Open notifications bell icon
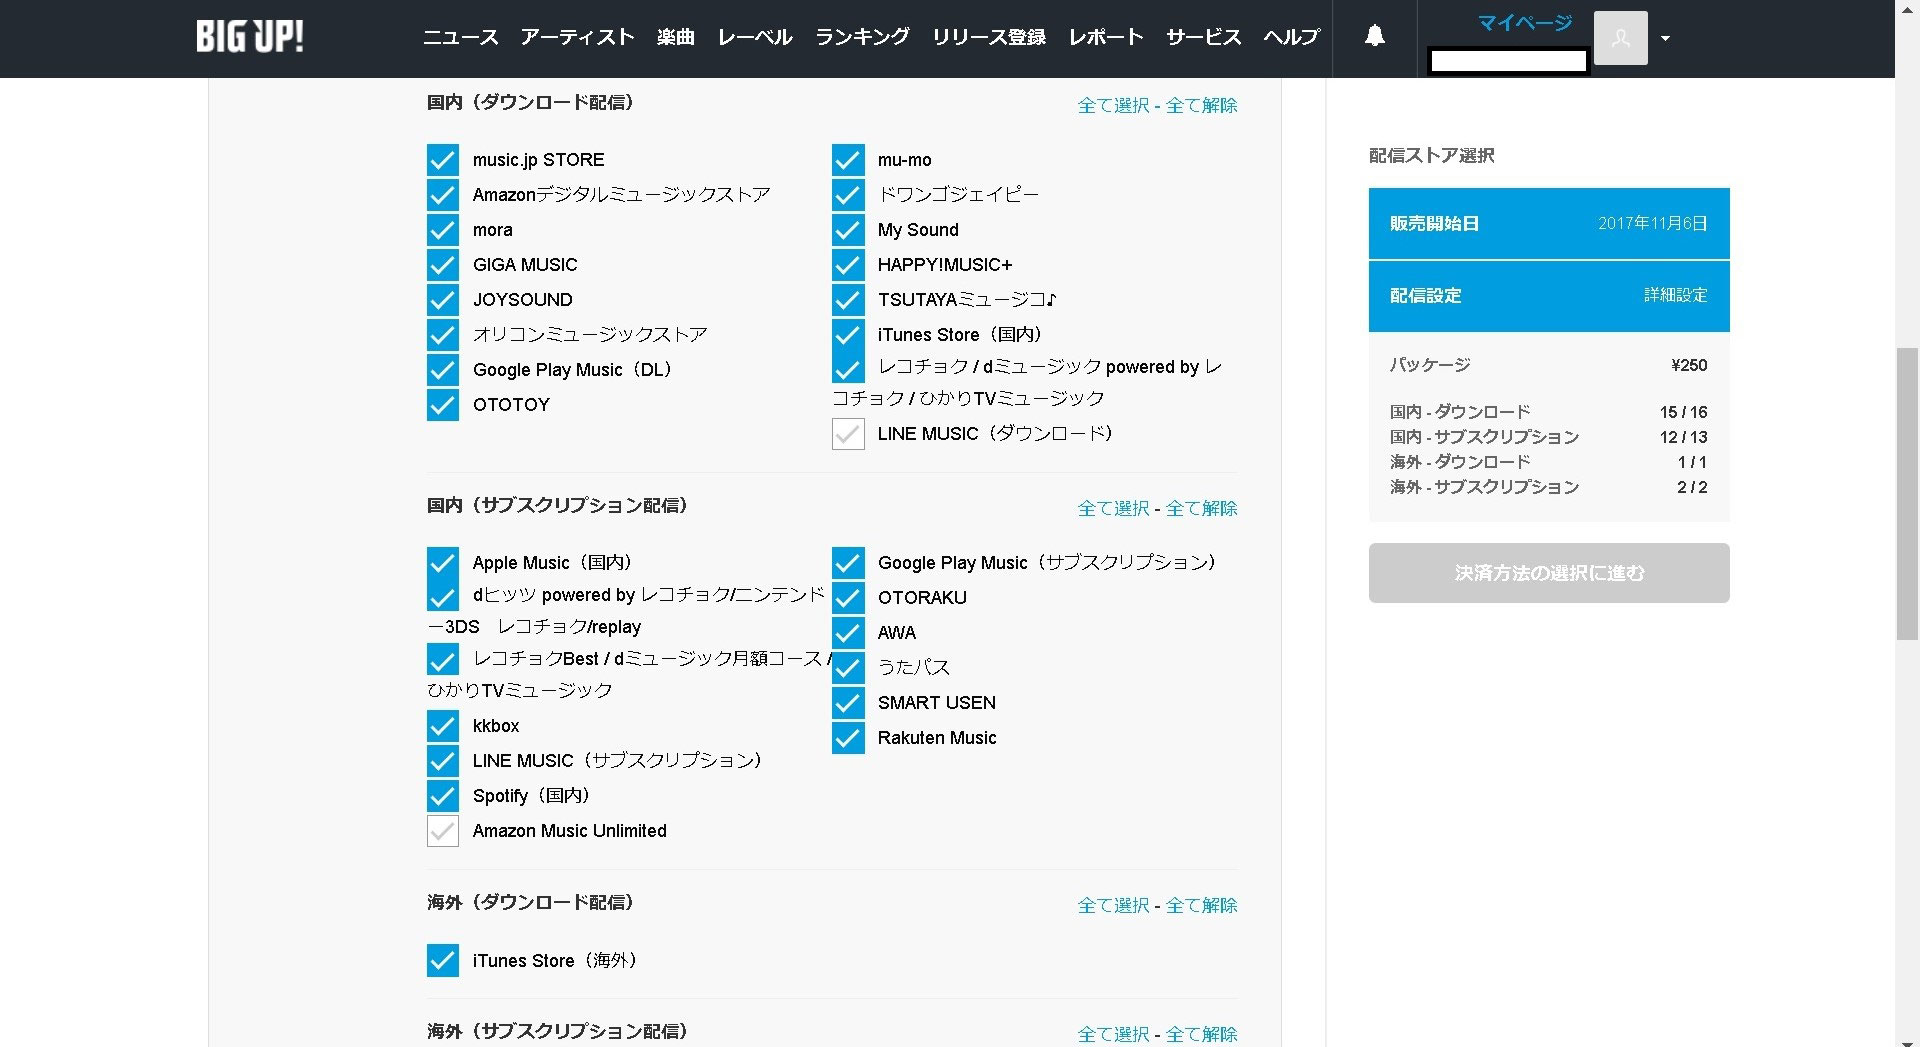 point(1375,36)
